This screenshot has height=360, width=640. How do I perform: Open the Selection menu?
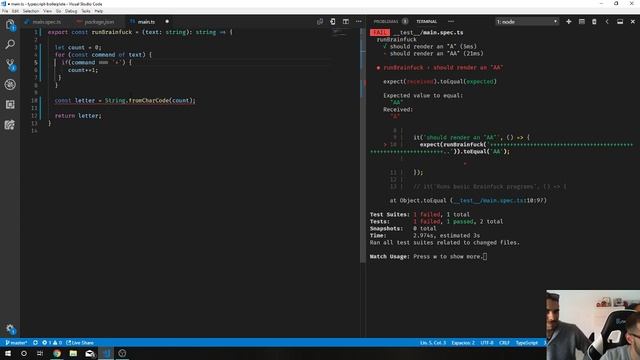[31, 11]
